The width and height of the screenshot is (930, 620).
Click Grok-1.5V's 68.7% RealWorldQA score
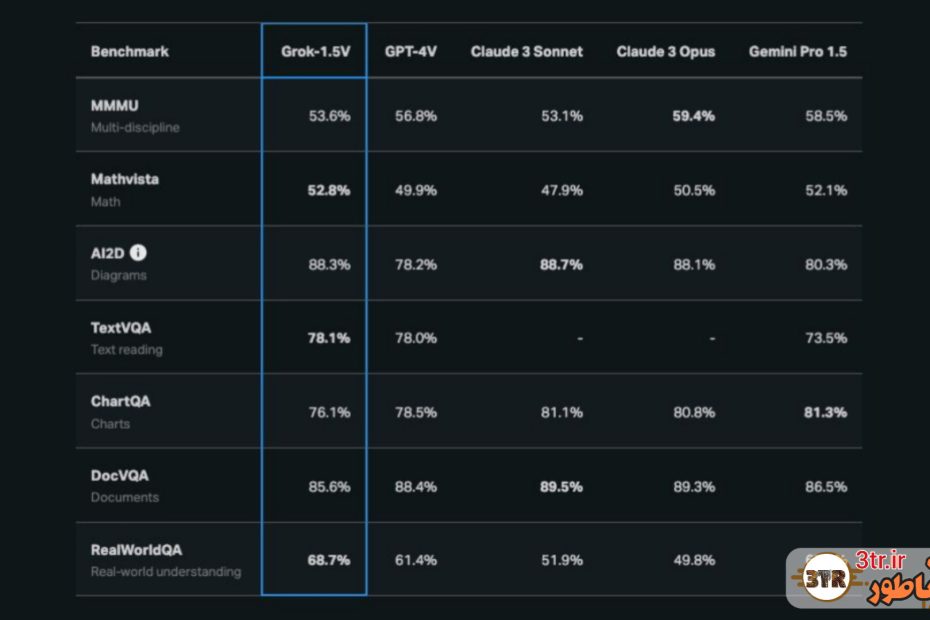click(x=329, y=560)
